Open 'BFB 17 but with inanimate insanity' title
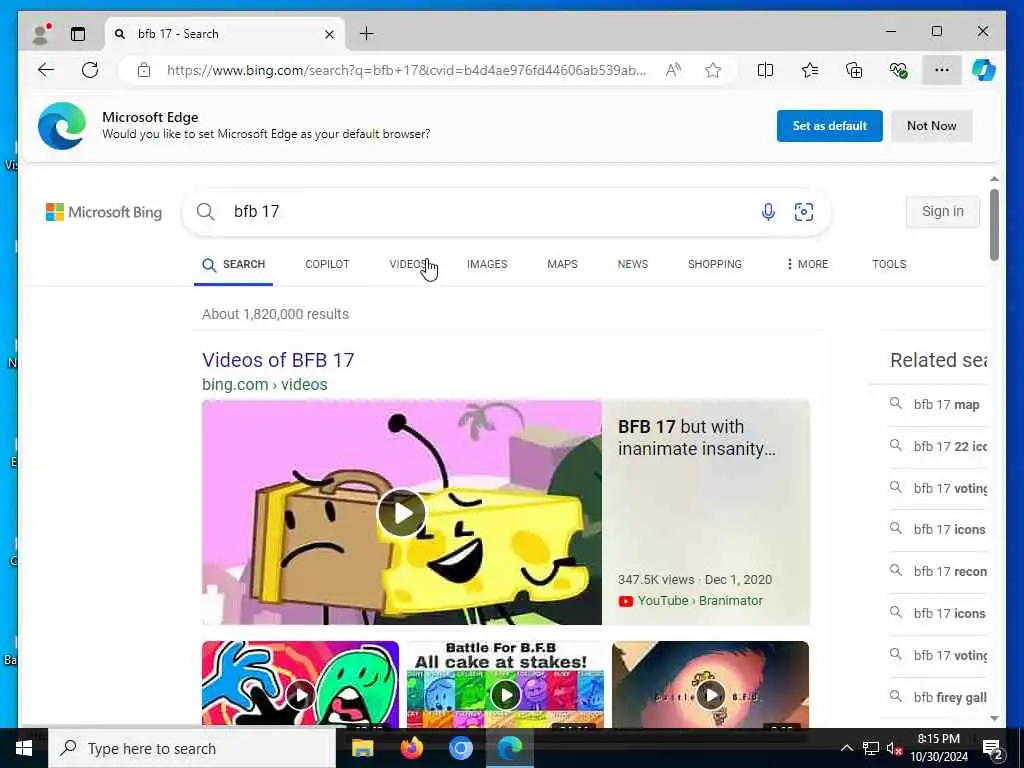This screenshot has height=768, width=1024. click(x=697, y=438)
